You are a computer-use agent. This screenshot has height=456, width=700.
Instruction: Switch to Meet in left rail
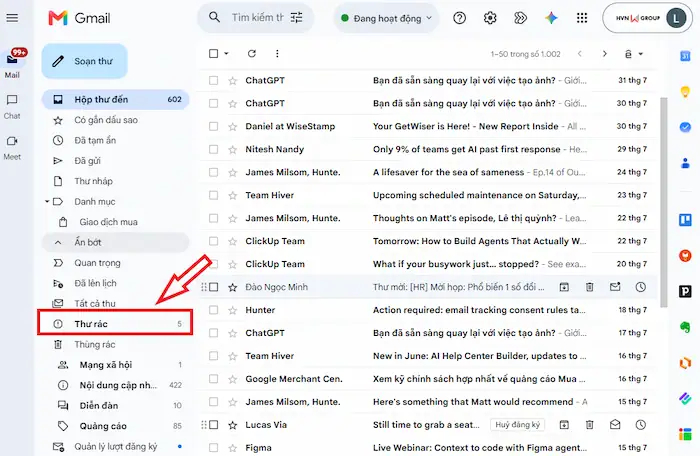[x=12, y=148]
